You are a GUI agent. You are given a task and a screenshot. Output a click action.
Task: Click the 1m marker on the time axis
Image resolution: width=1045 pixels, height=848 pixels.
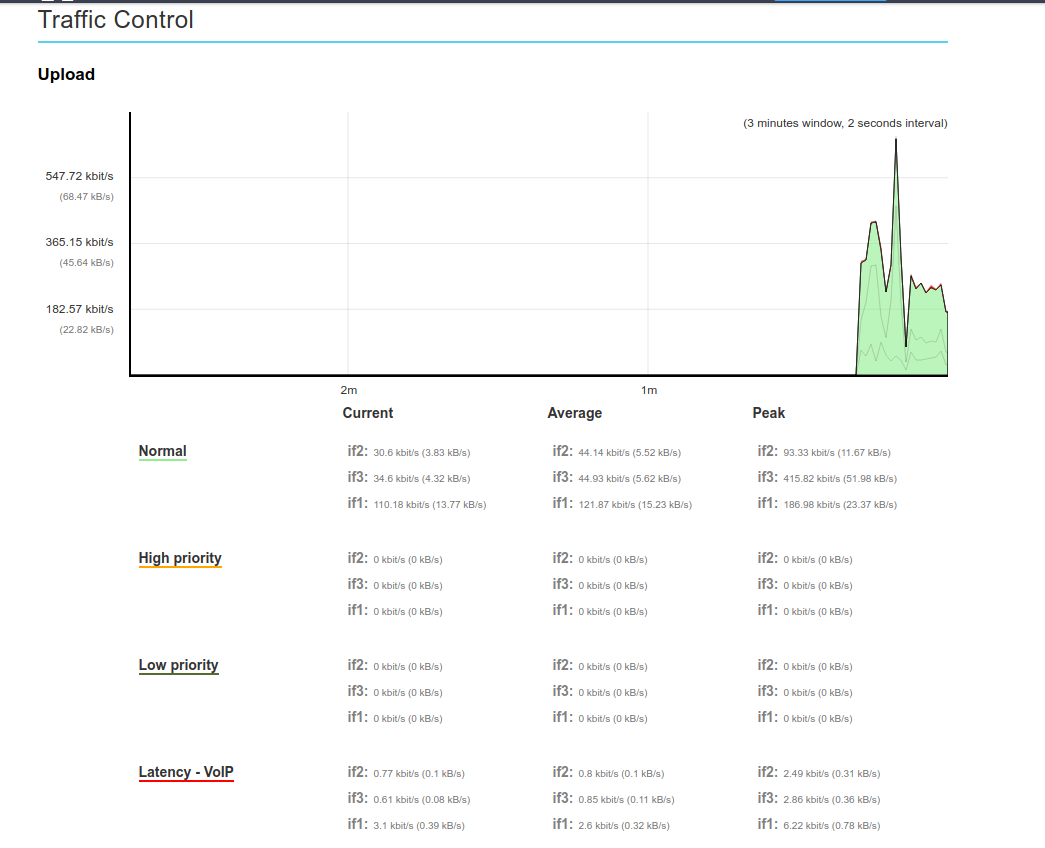(x=648, y=389)
